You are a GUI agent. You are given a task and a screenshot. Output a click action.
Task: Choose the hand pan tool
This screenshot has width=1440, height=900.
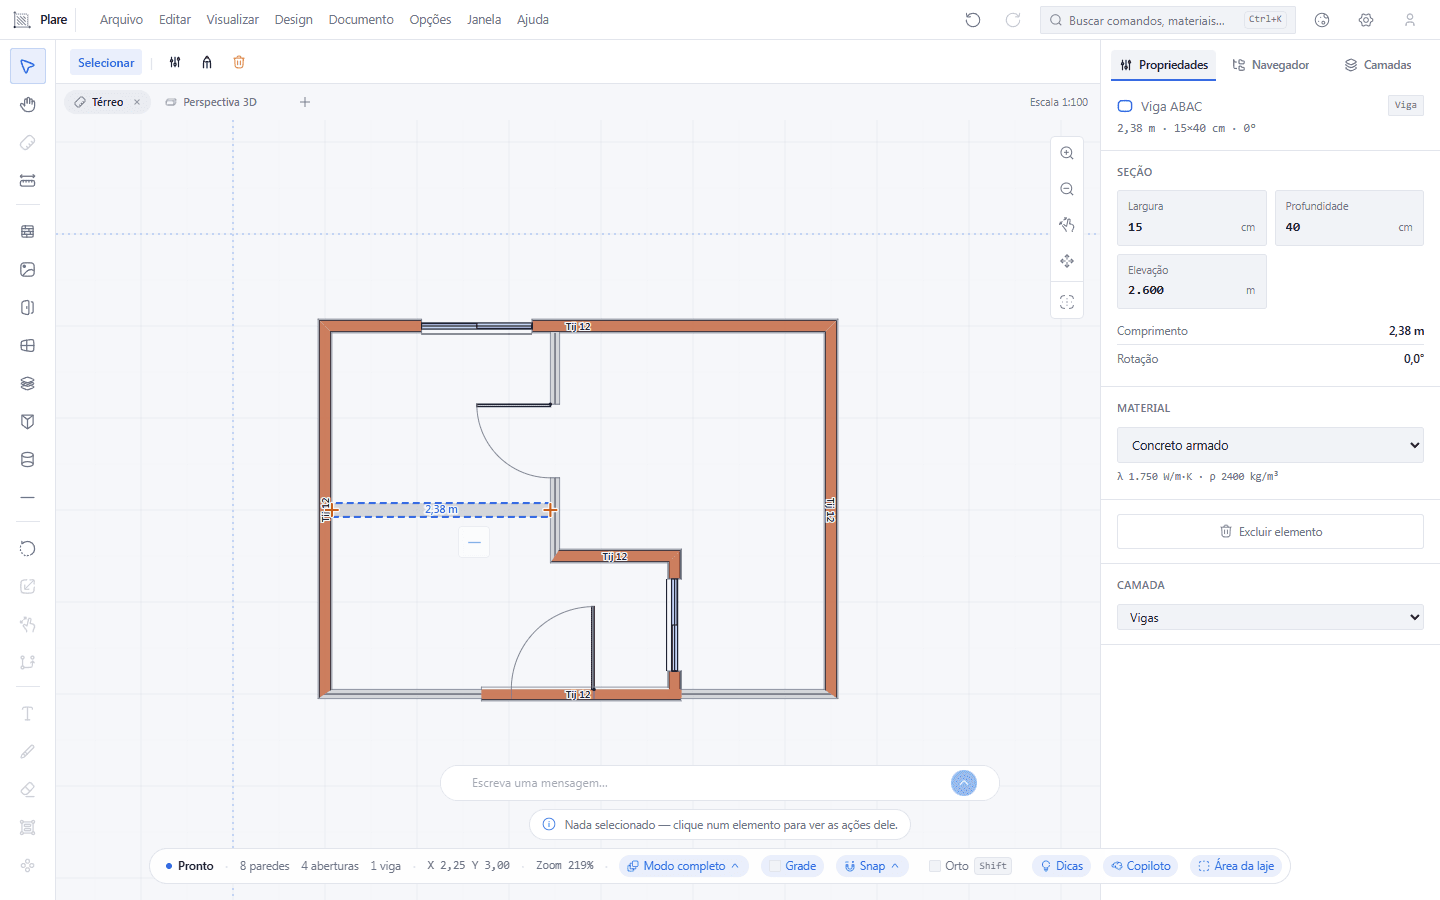tap(28, 105)
